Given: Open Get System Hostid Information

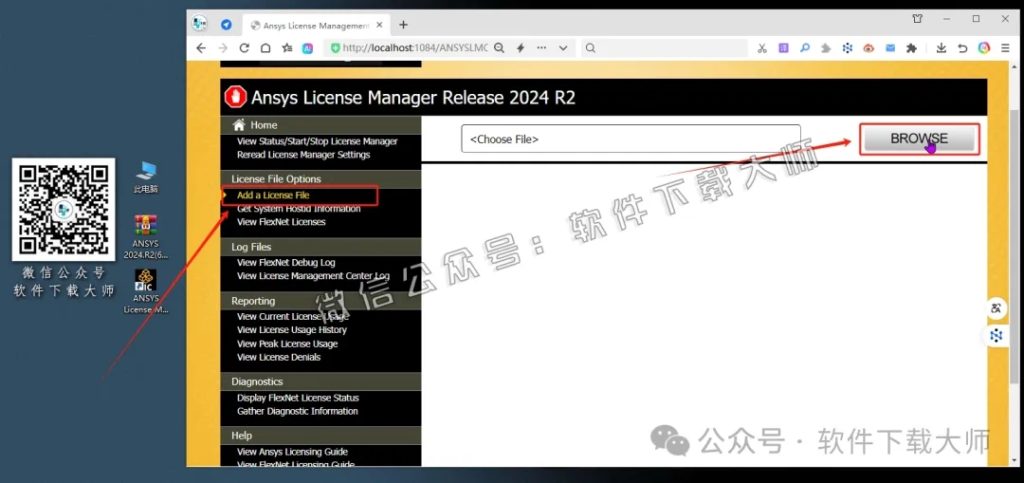Looking at the screenshot, I should coord(299,209).
